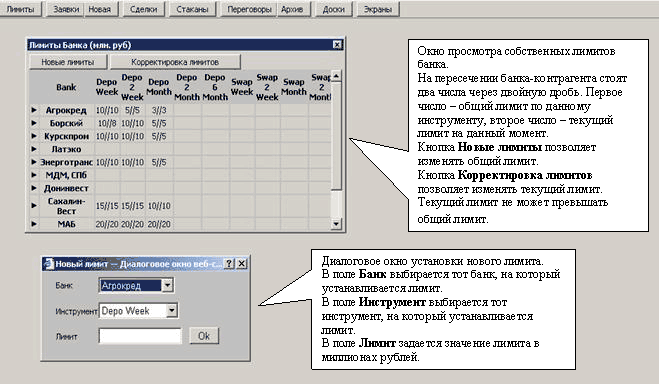Select the Курскпром bank name cell
The height and width of the screenshot is (384, 659).
click(66, 136)
